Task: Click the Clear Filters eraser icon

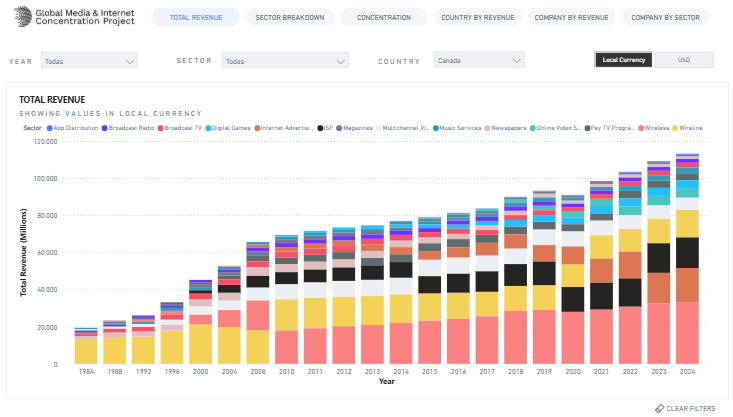Action: [659, 408]
